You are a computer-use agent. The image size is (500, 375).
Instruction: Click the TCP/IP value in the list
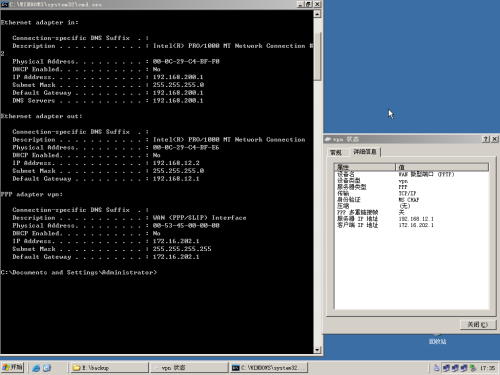(407, 193)
